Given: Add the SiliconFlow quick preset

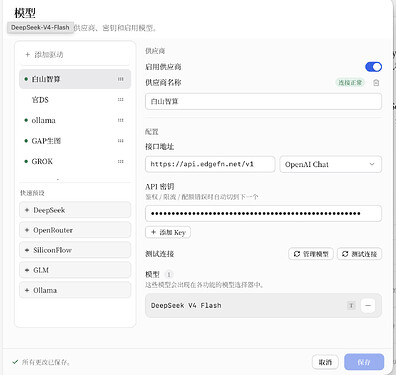Looking at the screenshot, I should 75,250.
